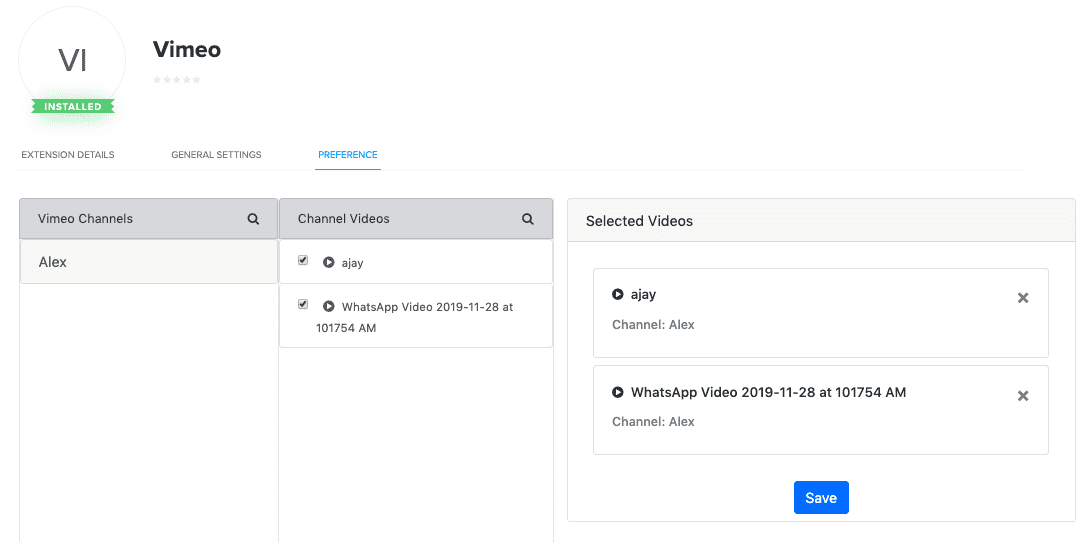Screen dimensions: 1088x542
Task: Click the Channel Videos header label
Action: (x=343, y=219)
